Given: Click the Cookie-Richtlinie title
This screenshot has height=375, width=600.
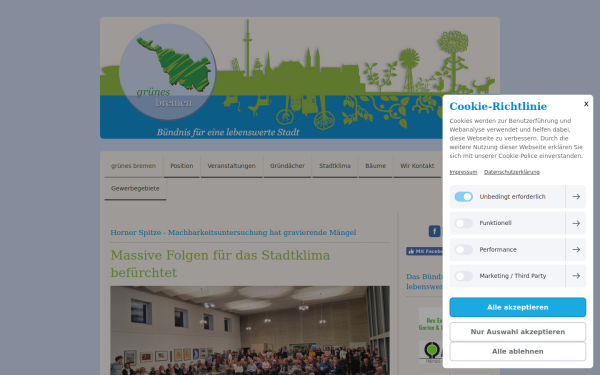Looking at the screenshot, I should click(498, 106).
